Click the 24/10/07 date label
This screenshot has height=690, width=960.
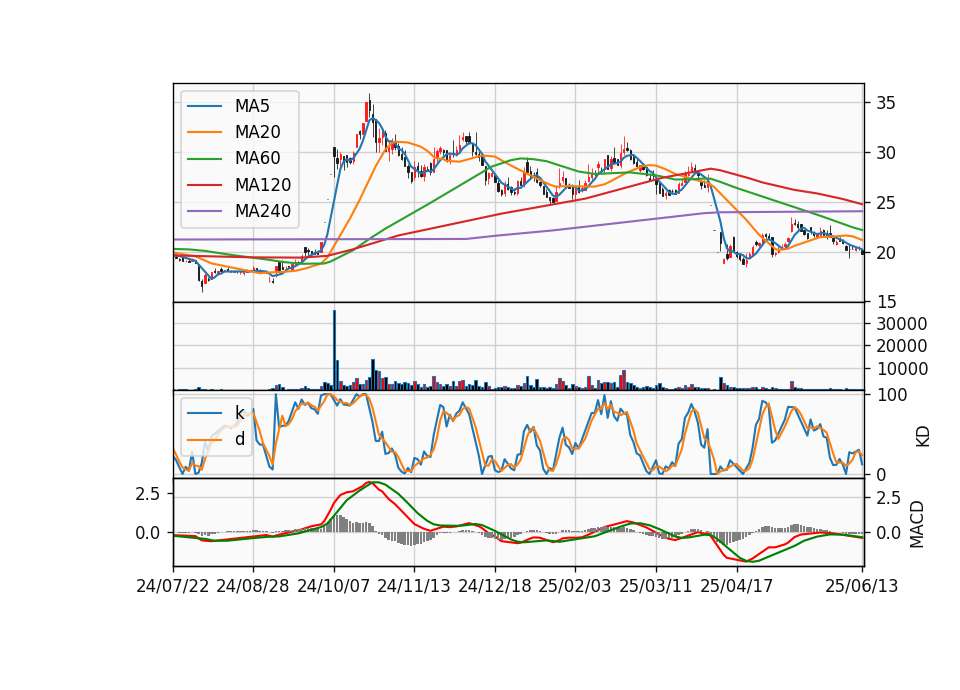[334, 587]
